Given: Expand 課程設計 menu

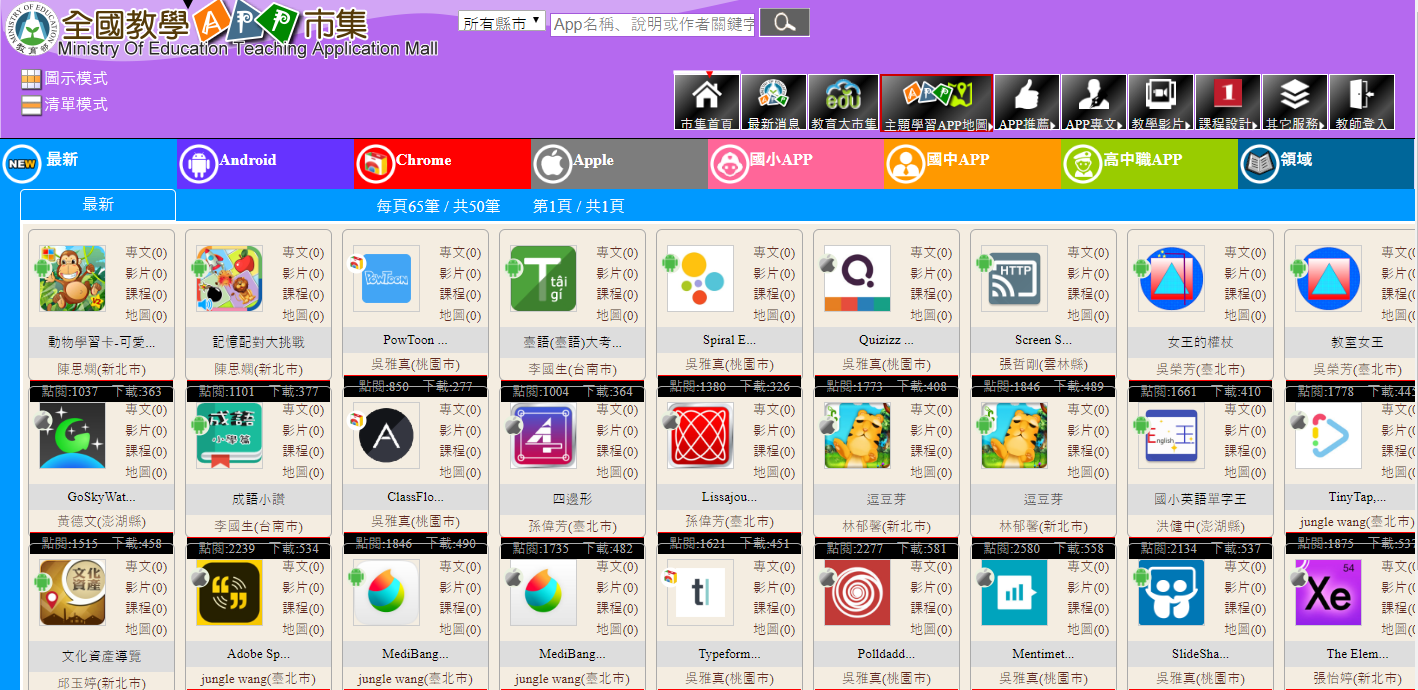Looking at the screenshot, I should click(1228, 103).
